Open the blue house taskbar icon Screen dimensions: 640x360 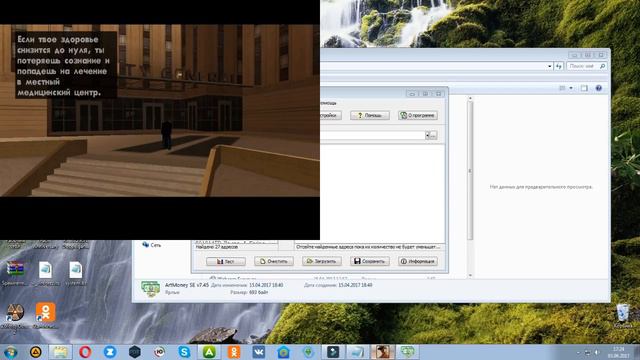click(x=284, y=352)
